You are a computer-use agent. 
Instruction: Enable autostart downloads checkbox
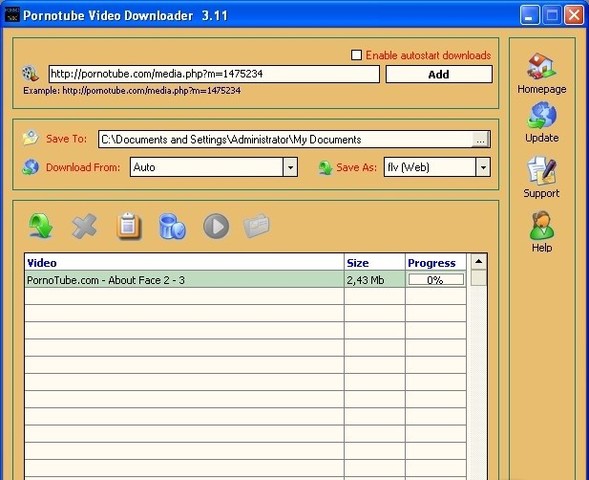(x=356, y=55)
